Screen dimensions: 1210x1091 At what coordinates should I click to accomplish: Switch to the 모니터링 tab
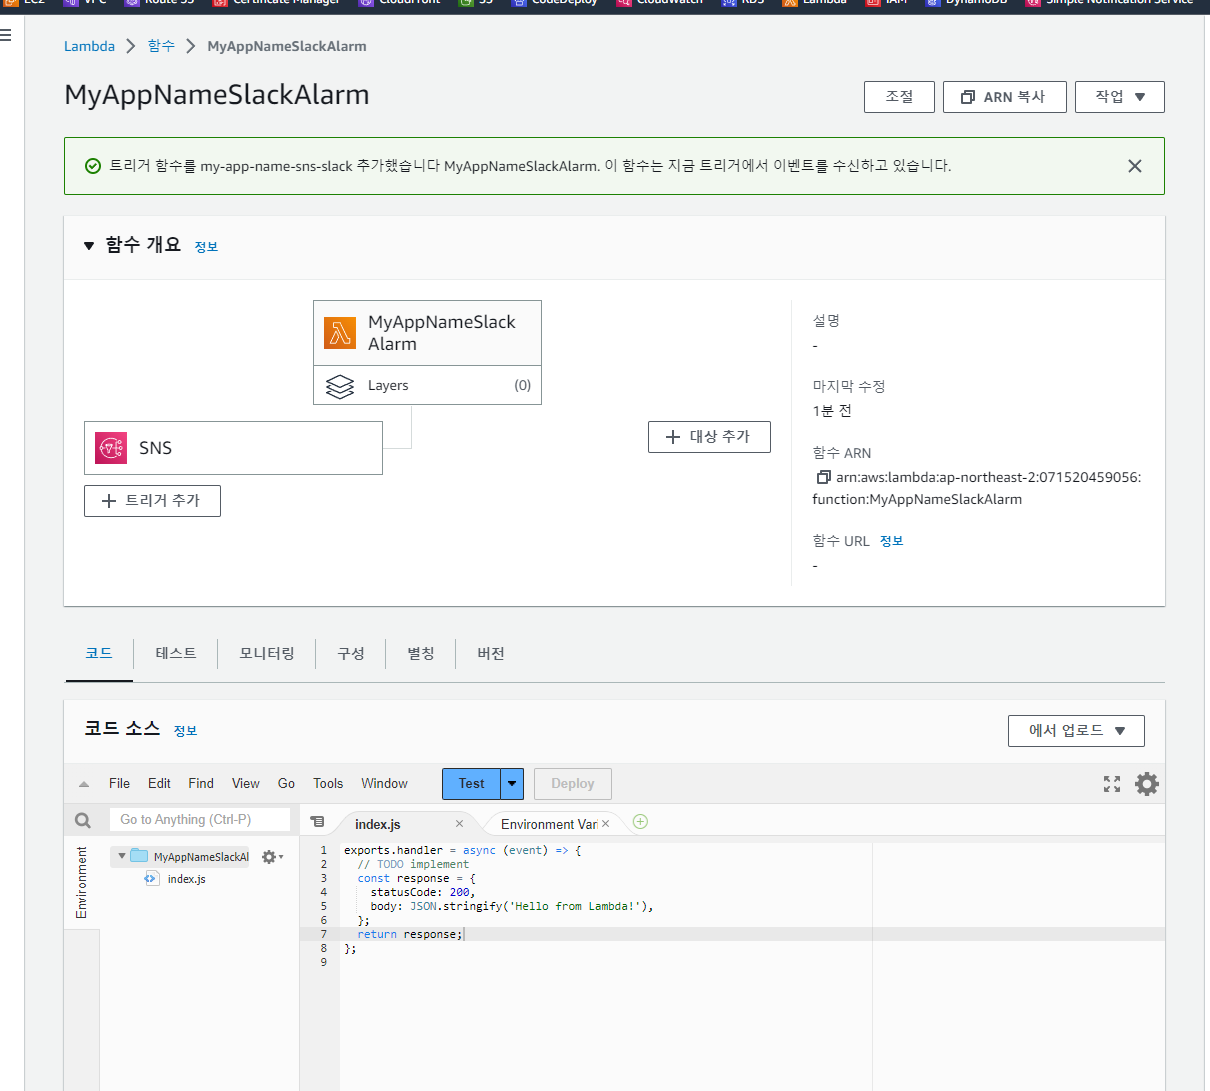267,654
